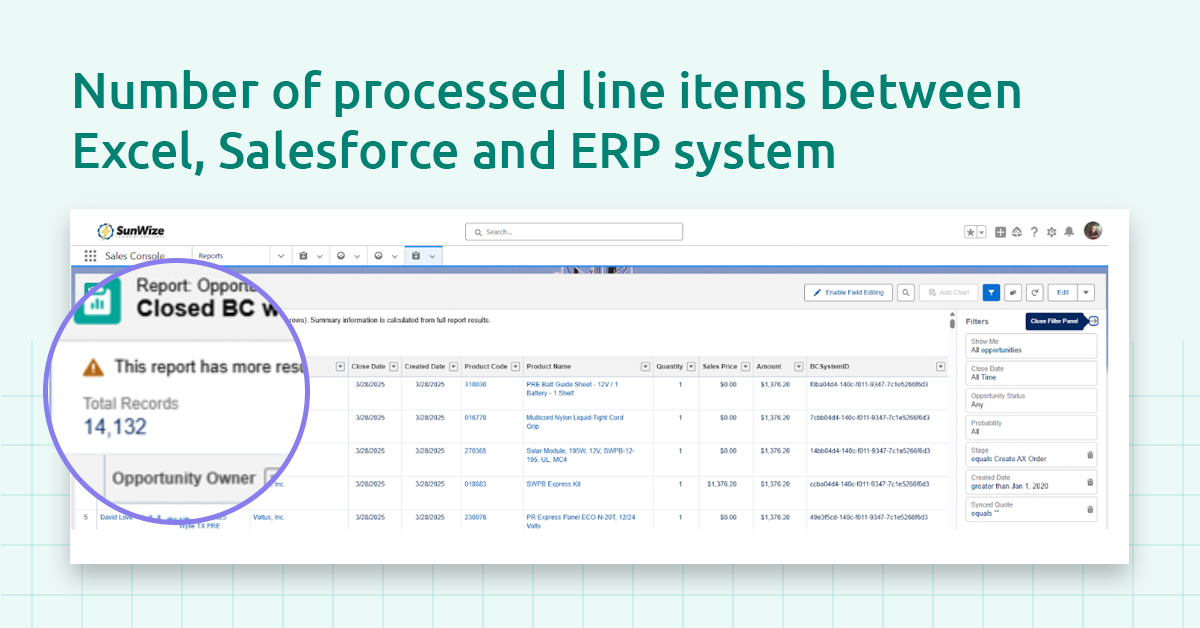Open the App Launcher grid icon
The width and height of the screenshot is (1200, 628).
point(90,256)
